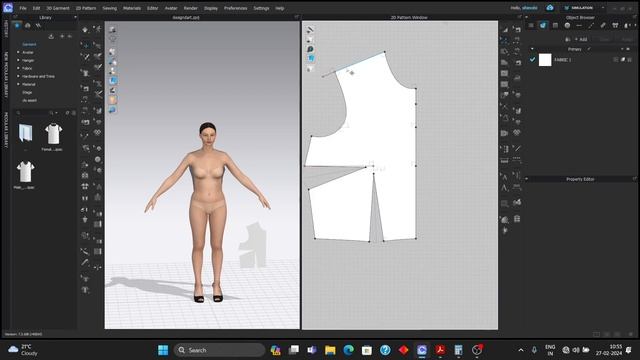This screenshot has width=640, height=360.
Task: Click the Library refresh icon
Action: tap(67, 113)
